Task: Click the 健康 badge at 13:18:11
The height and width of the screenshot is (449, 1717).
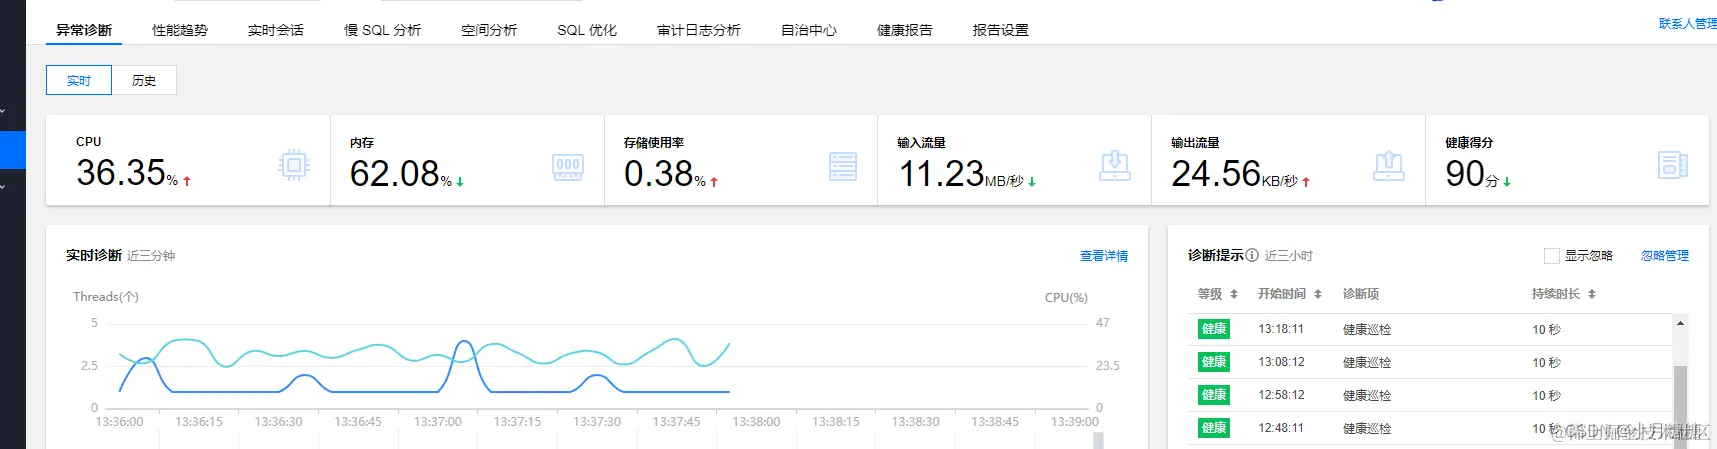Action: click(1214, 329)
